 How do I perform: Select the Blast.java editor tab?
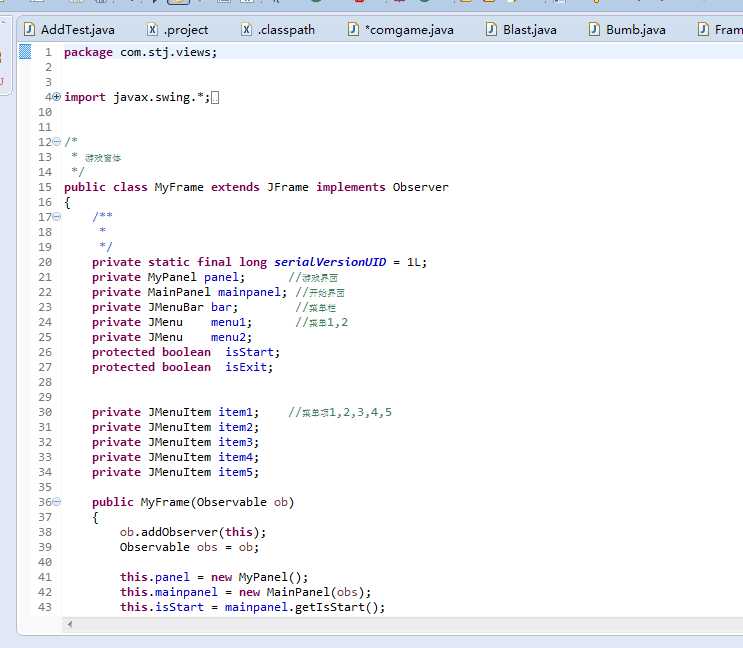(x=521, y=30)
